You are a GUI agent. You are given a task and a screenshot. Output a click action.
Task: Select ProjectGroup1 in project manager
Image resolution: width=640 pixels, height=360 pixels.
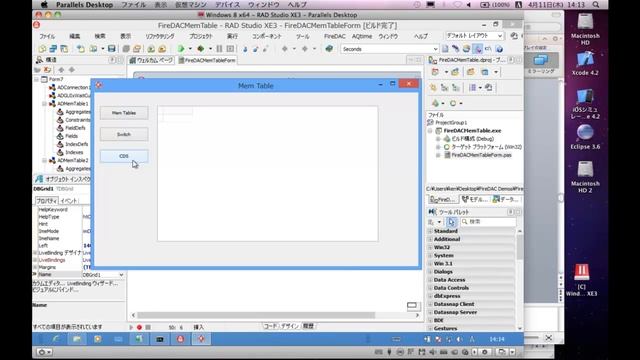pyautogui.click(x=451, y=122)
